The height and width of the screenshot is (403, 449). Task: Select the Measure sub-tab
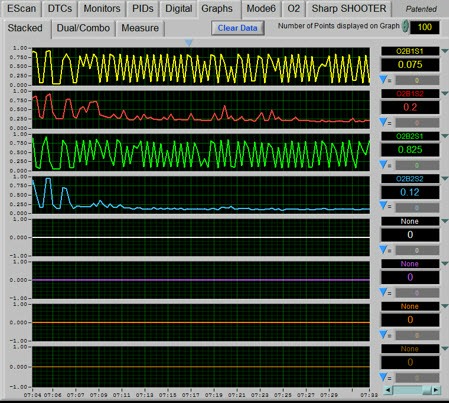pyautogui.click(x=140, y=28)
